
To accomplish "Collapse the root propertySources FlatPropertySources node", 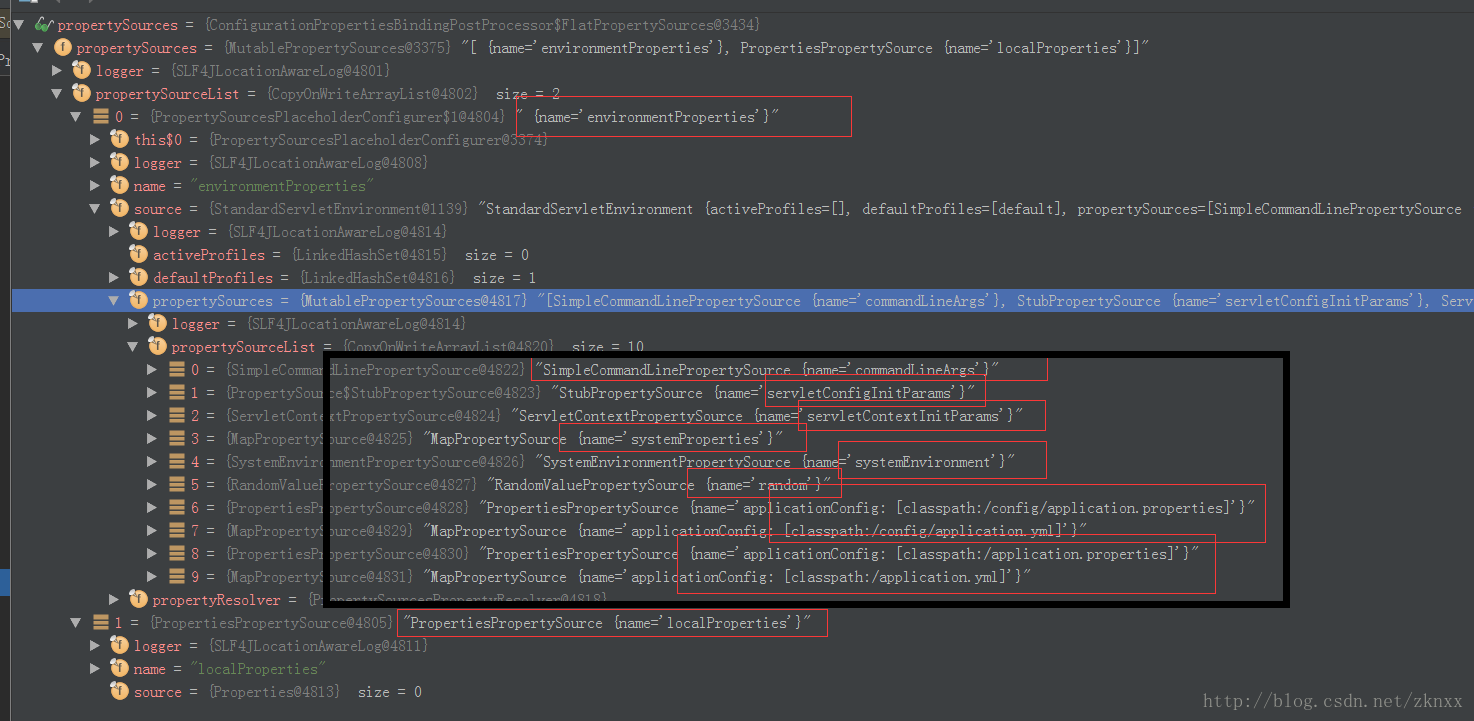I will coord(20,24).
